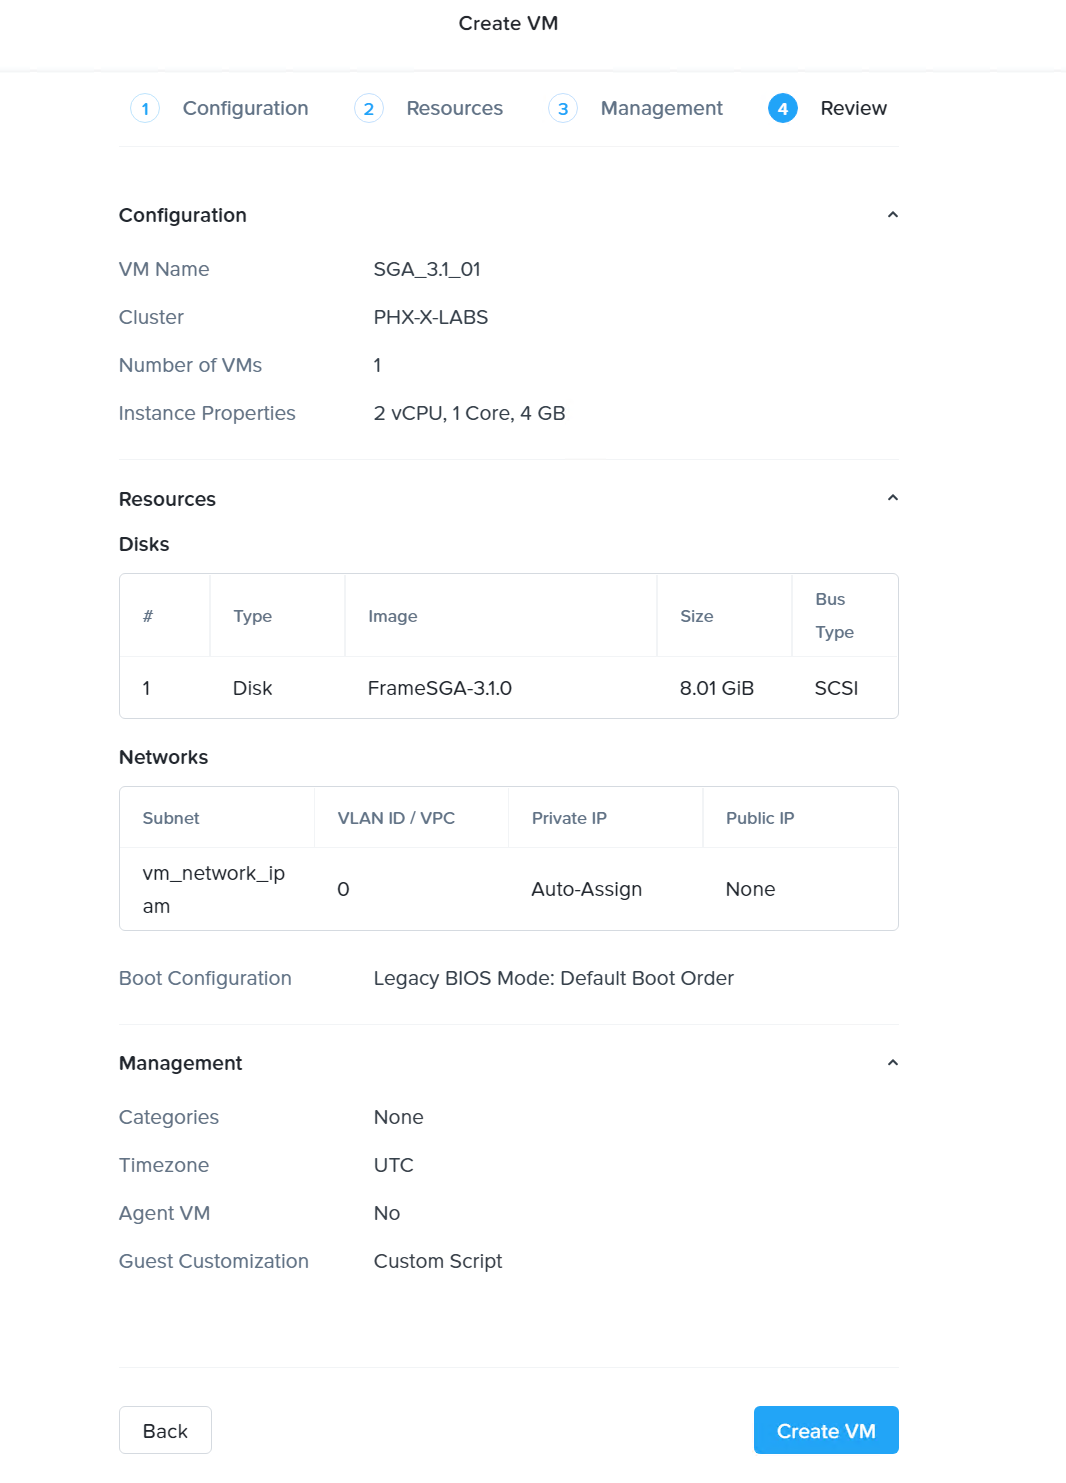The width and height of the screenshot is (1066, 1483).
Task: Click the Auto-Assign private IP value
Action: (586, 888)
